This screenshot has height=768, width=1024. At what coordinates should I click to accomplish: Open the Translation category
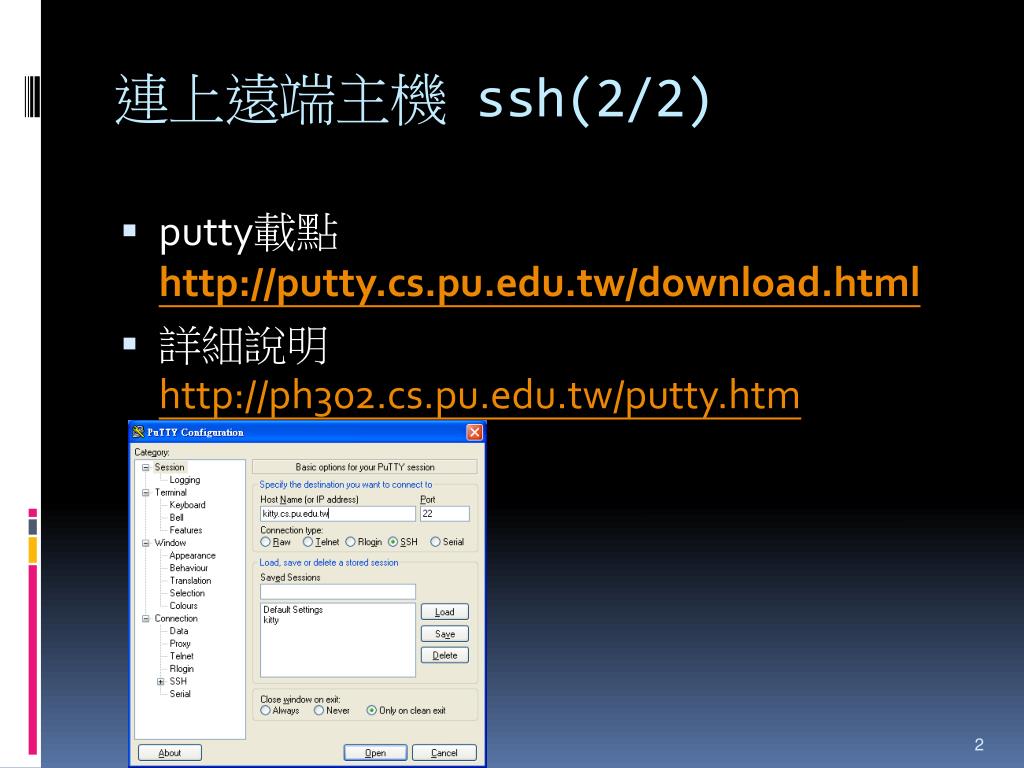(x=190, y=581)
